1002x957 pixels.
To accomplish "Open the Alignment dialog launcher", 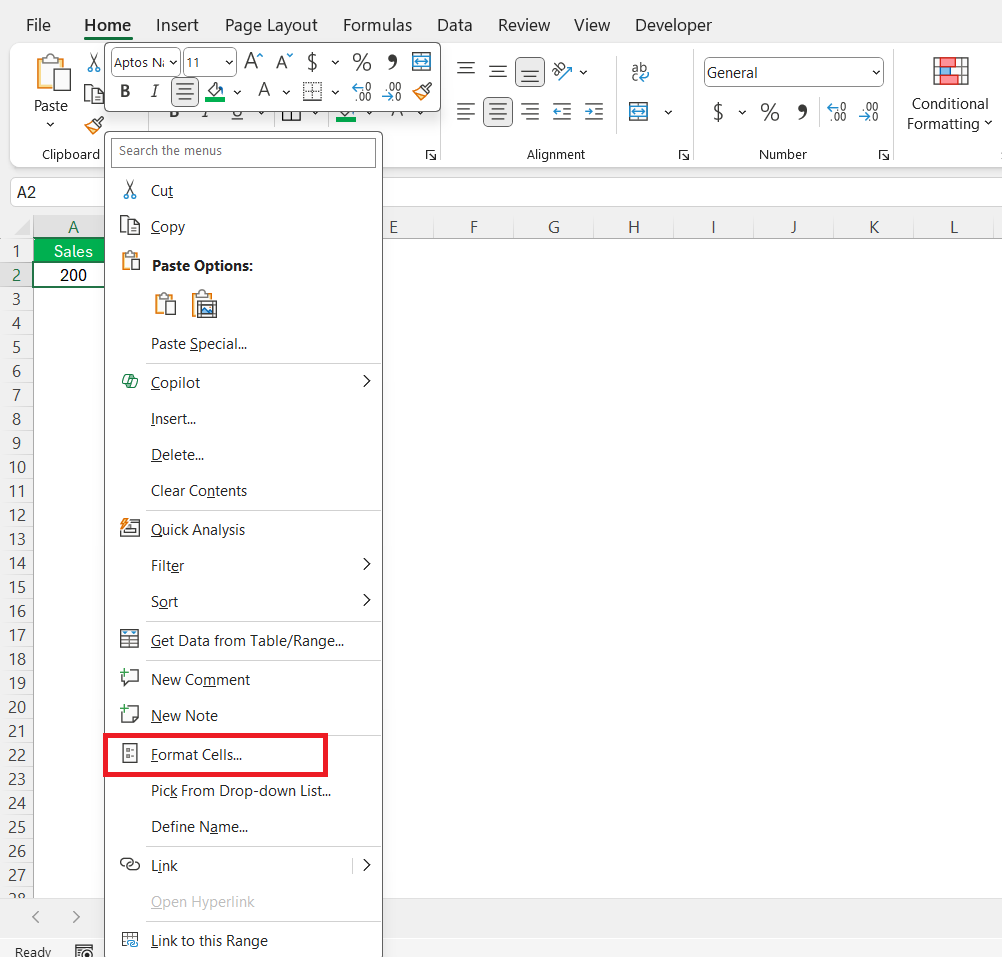I will point(684,155).
